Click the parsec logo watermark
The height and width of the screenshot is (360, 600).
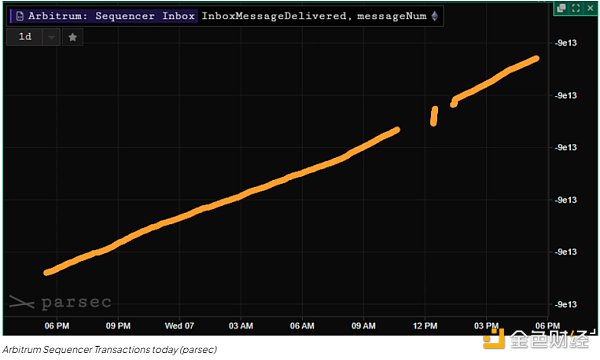pos(60,302)
